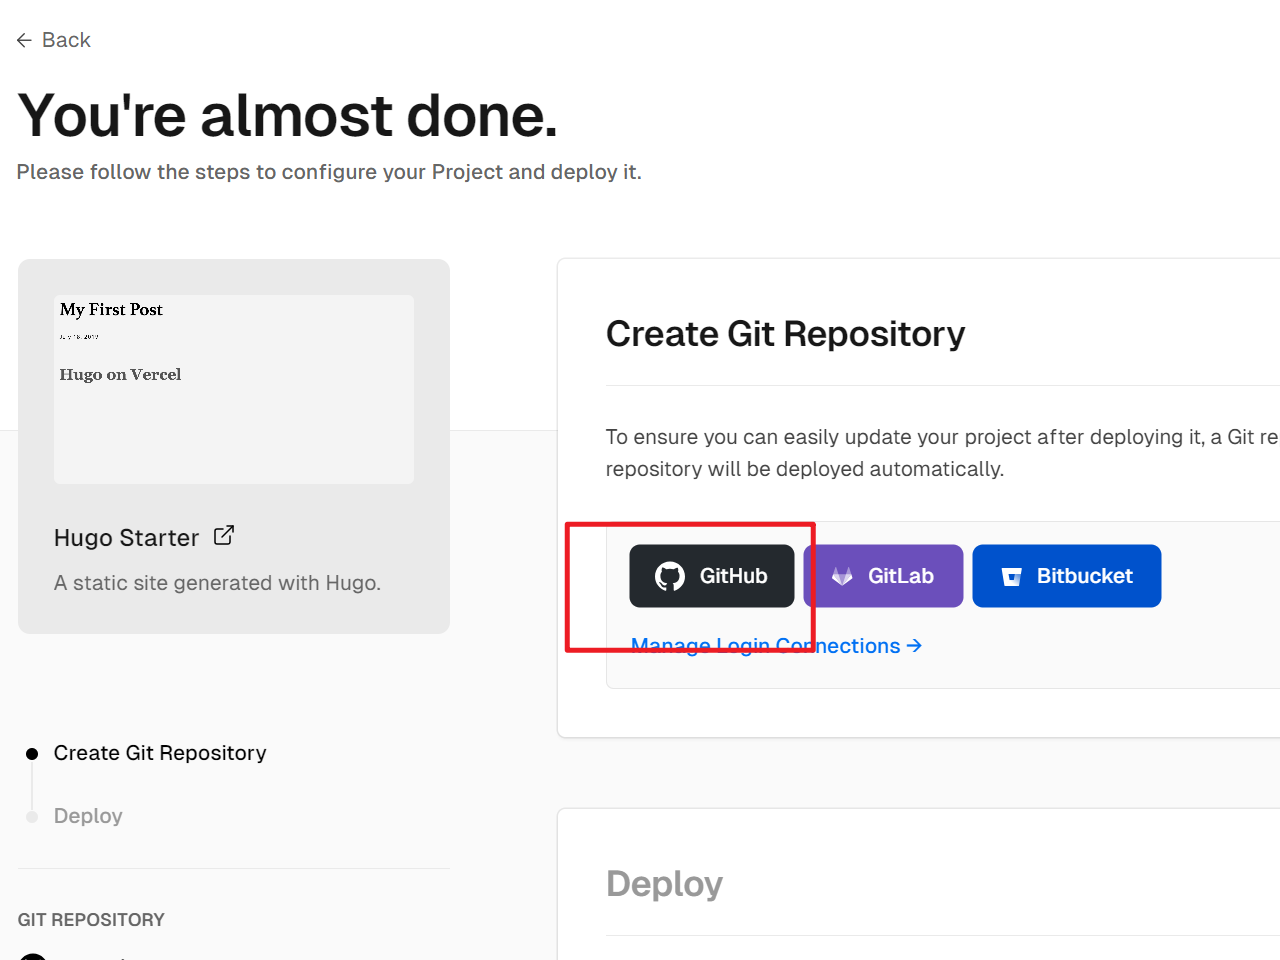Click the Create Git Repository heading

[785, 334]
